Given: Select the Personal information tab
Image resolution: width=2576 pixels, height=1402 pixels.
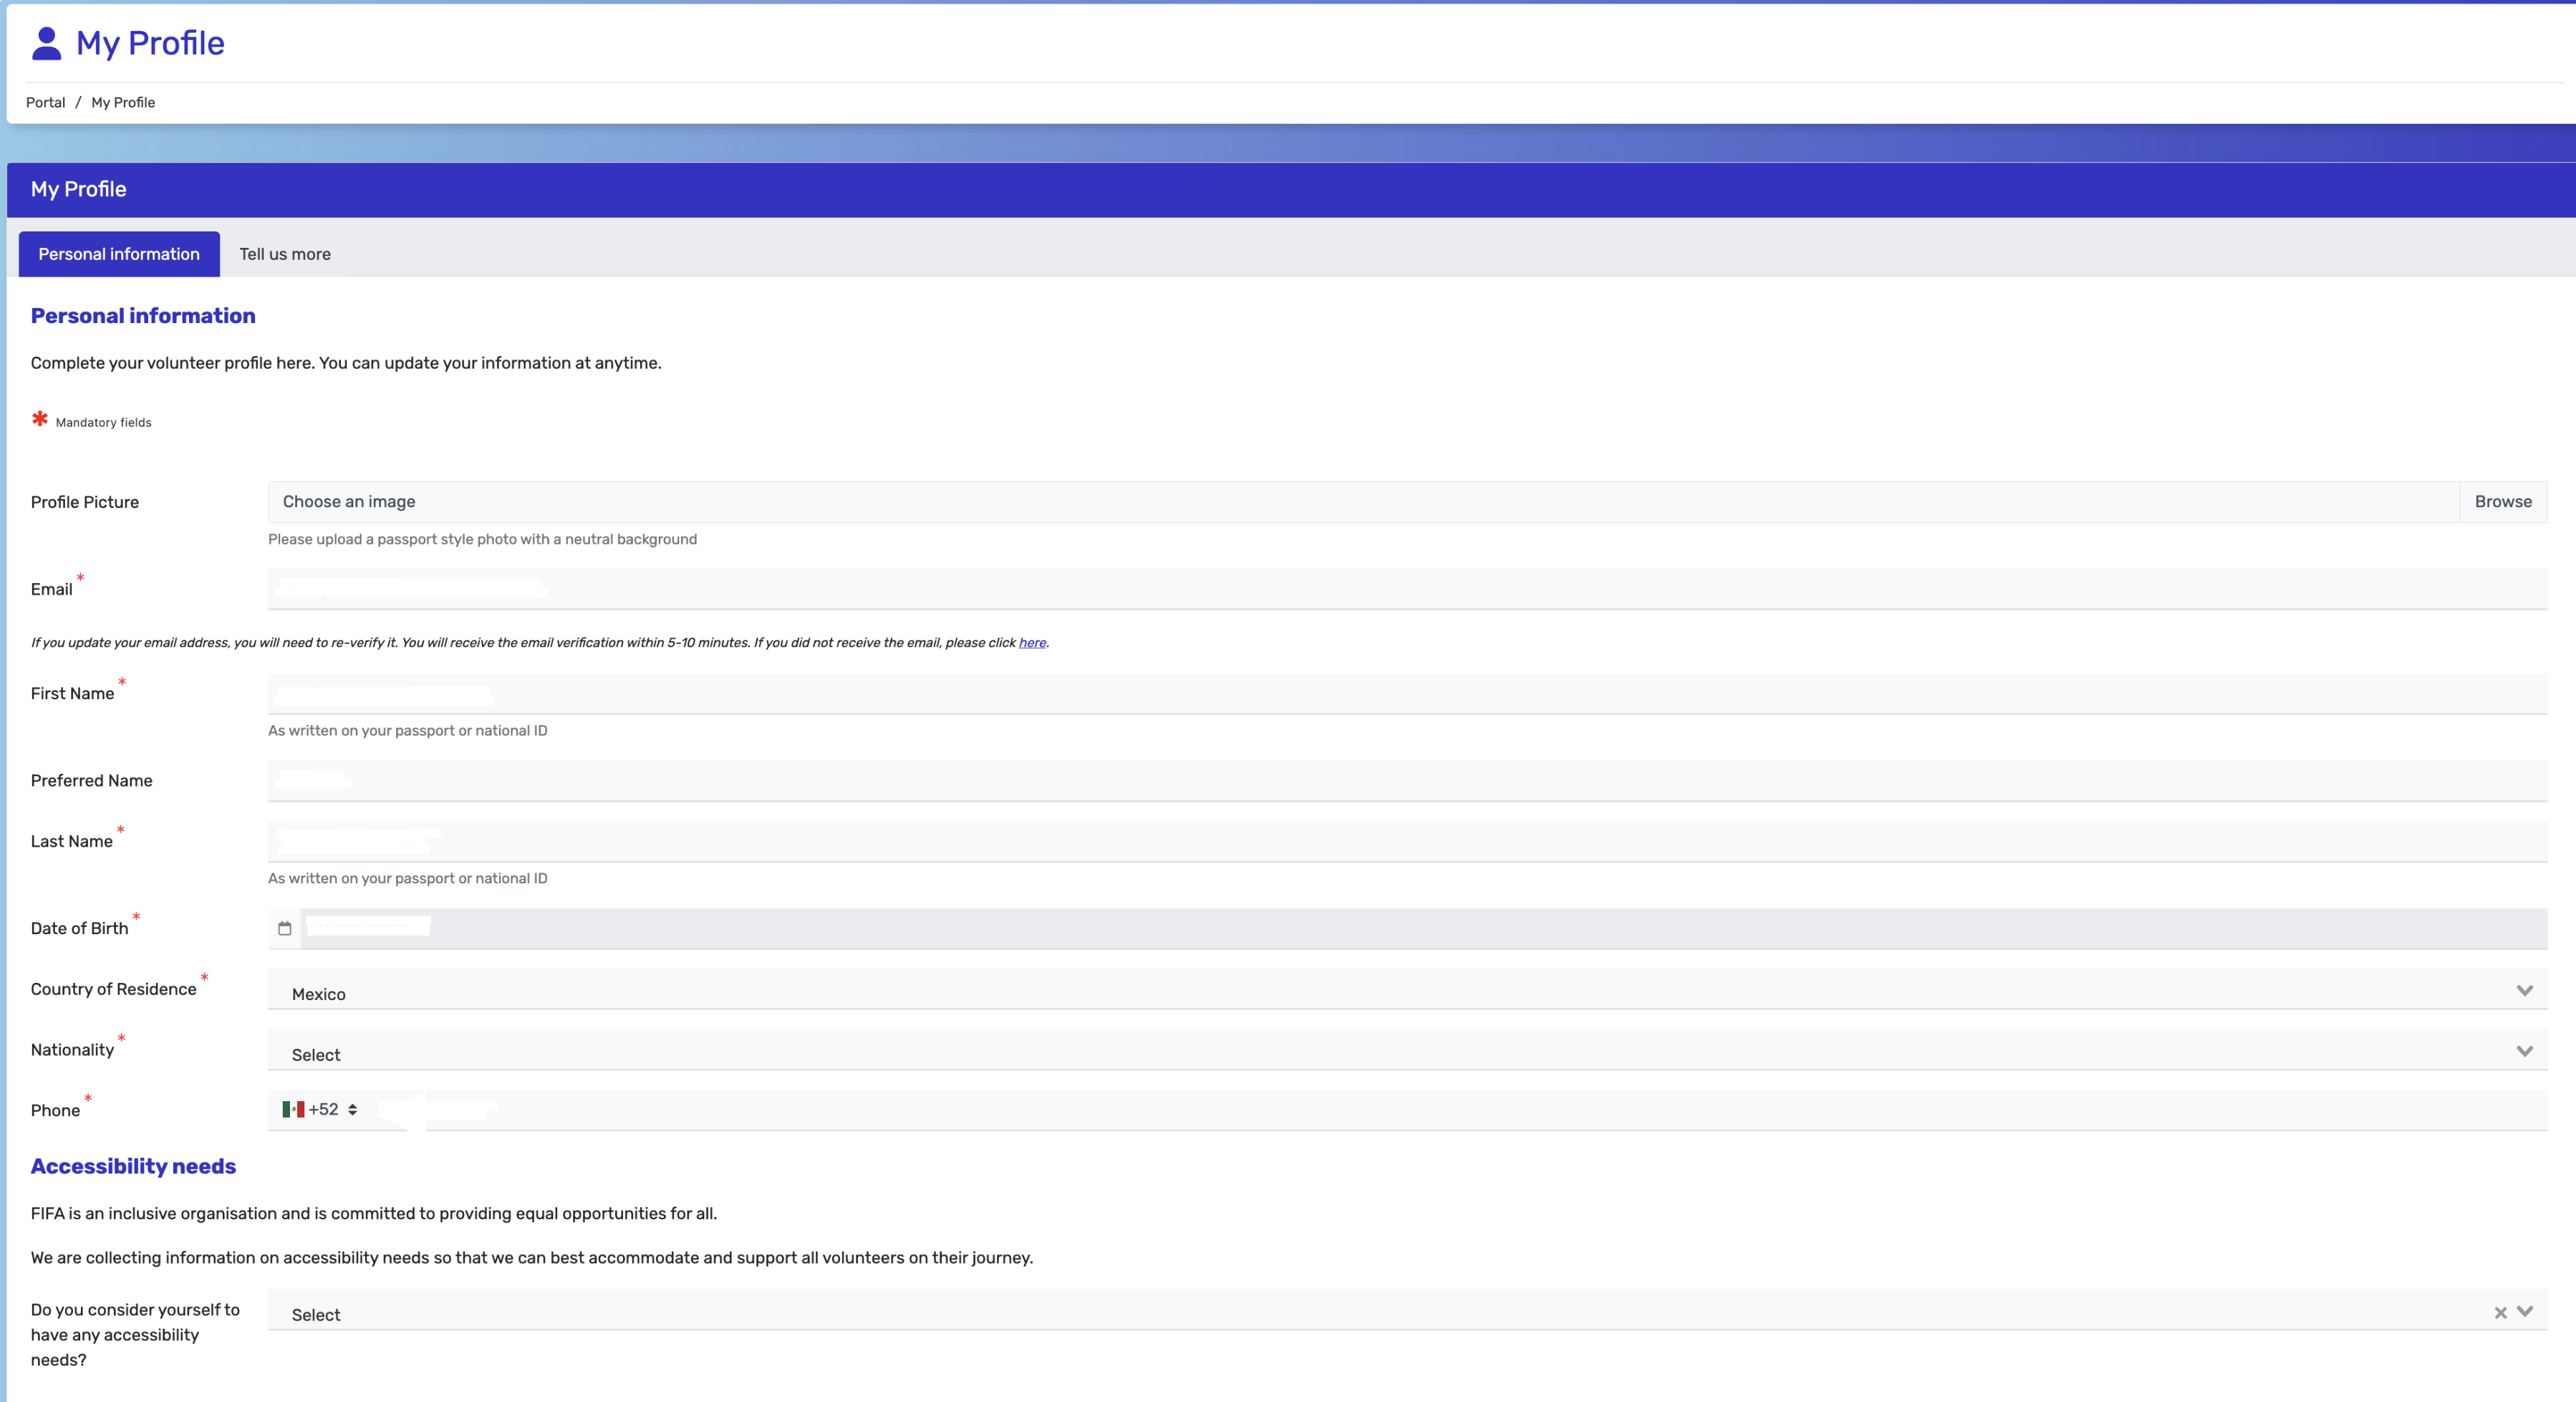Looking at the screenshot, I should click(x=119, y=254).
